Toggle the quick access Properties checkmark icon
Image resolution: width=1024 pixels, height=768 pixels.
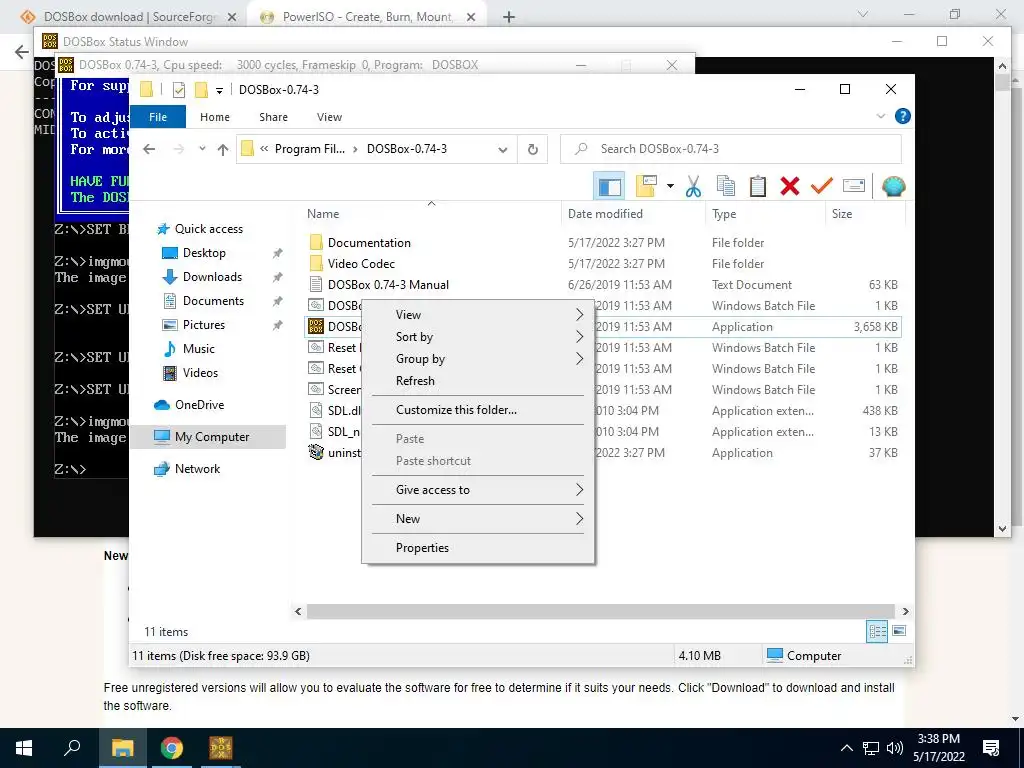tap(179, 90)
